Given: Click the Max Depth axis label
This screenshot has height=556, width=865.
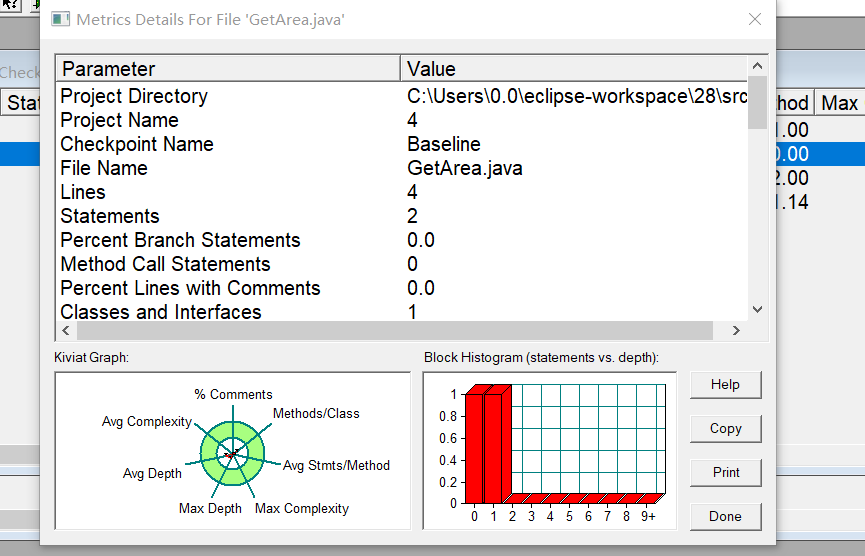Looking at the screenshot, I should [210, 509].
